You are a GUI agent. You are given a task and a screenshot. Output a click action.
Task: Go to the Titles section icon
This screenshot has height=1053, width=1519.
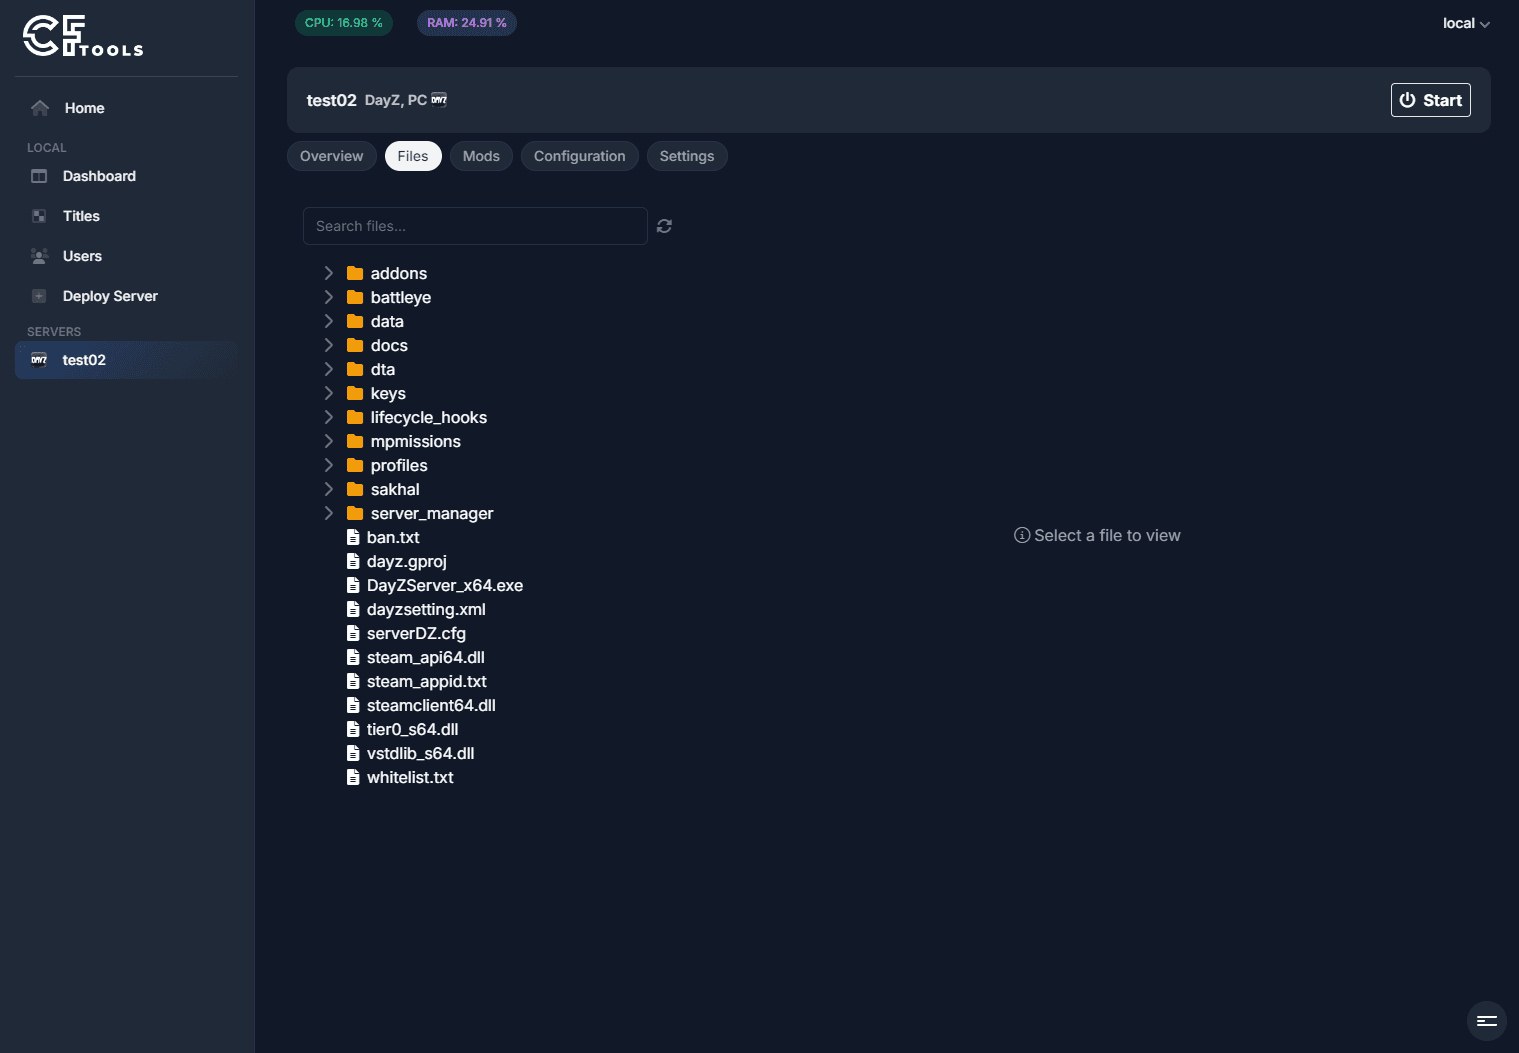[39, 216]
